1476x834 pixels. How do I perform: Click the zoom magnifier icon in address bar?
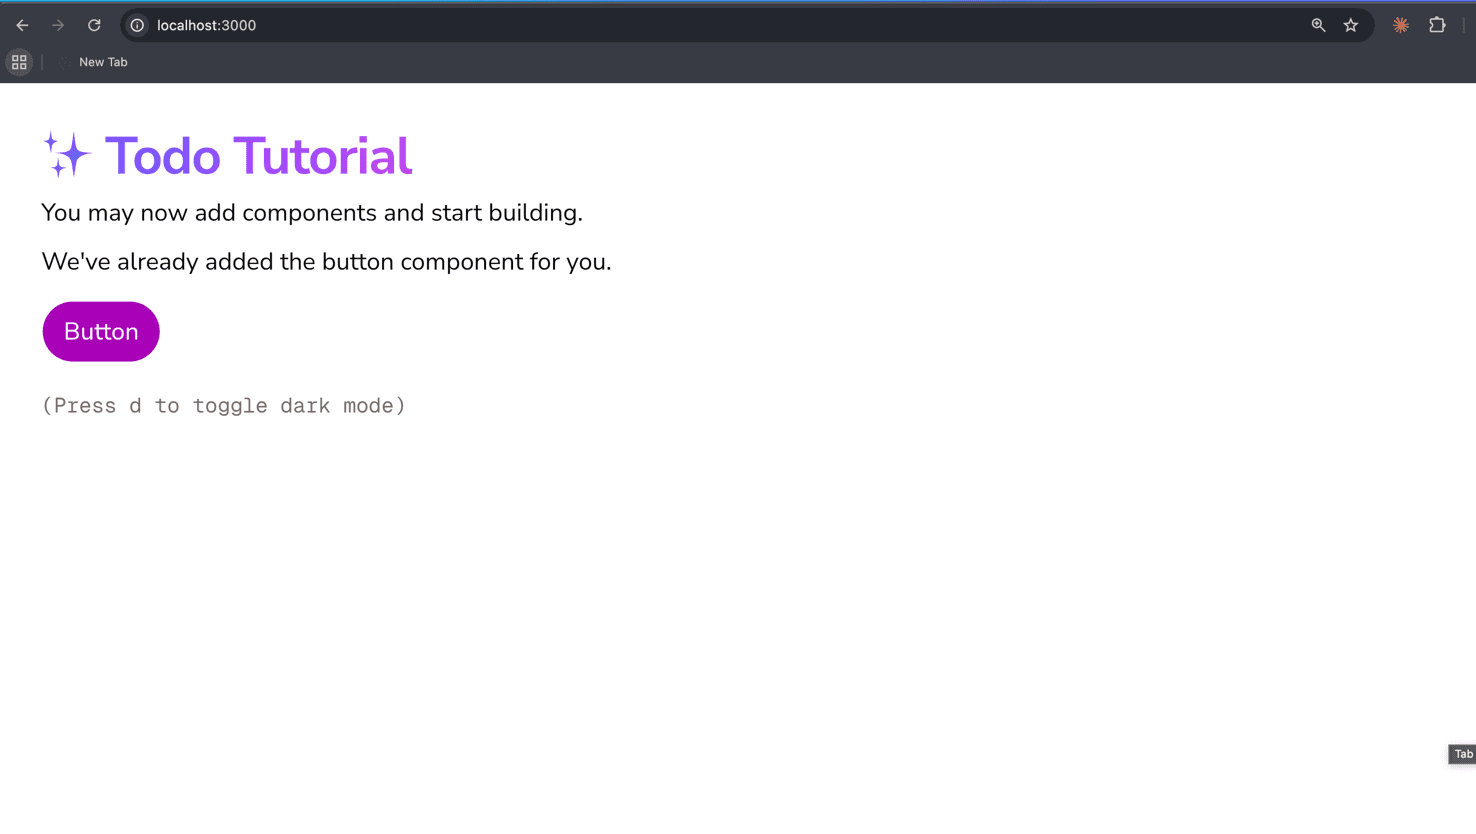[1318, 25]
